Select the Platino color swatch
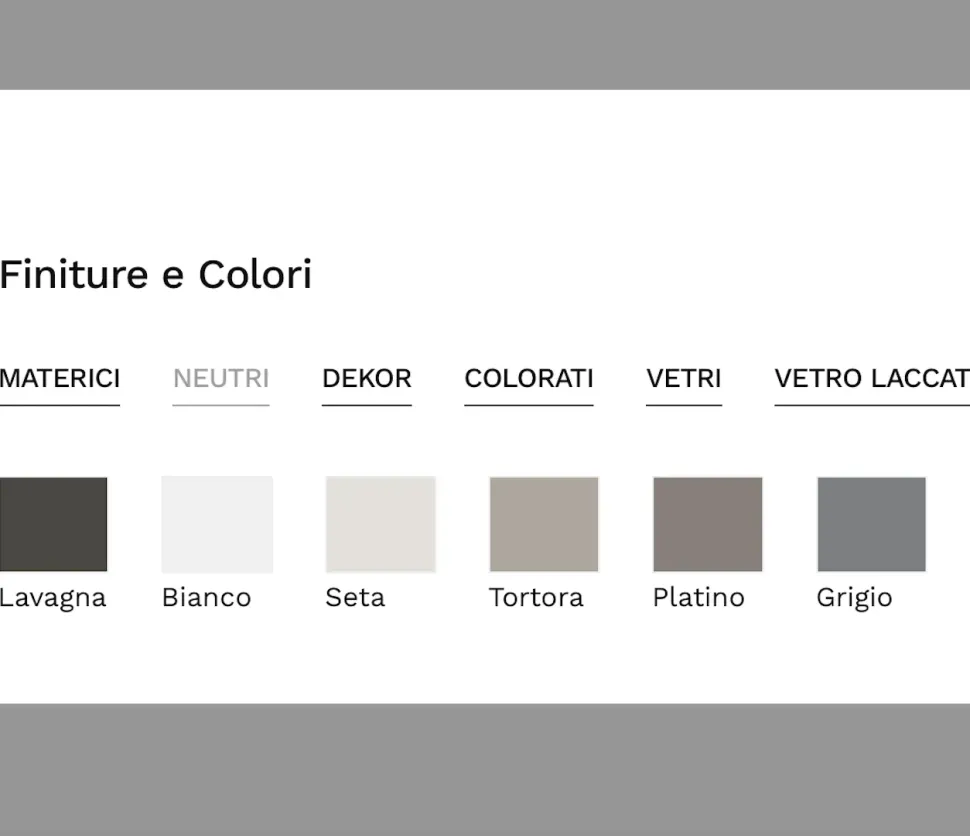 click(x=706, y=523)
